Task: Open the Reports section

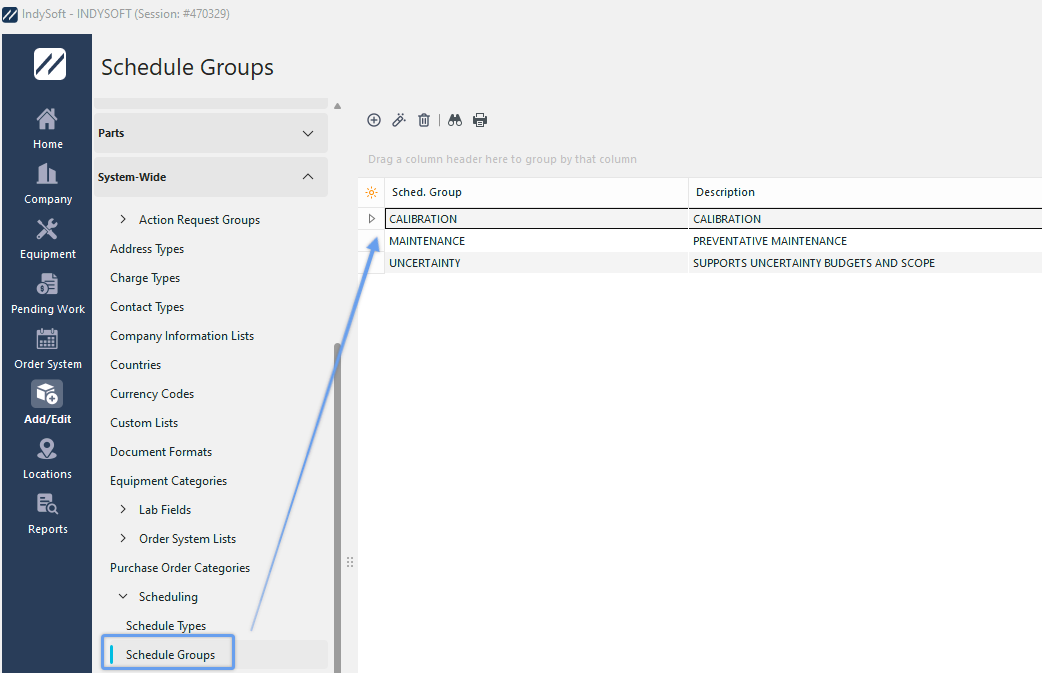Action: point(47,514)
